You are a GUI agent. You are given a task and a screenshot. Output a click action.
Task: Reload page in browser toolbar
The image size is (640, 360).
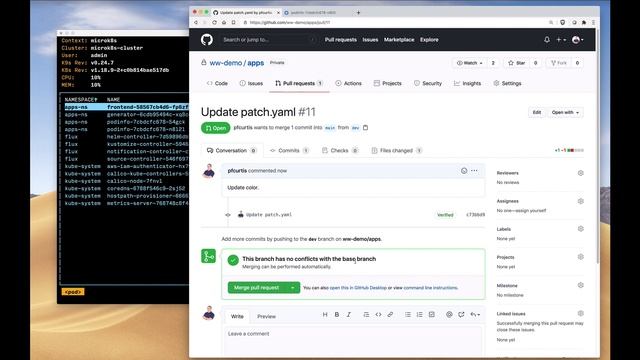[x=214, y=22]
